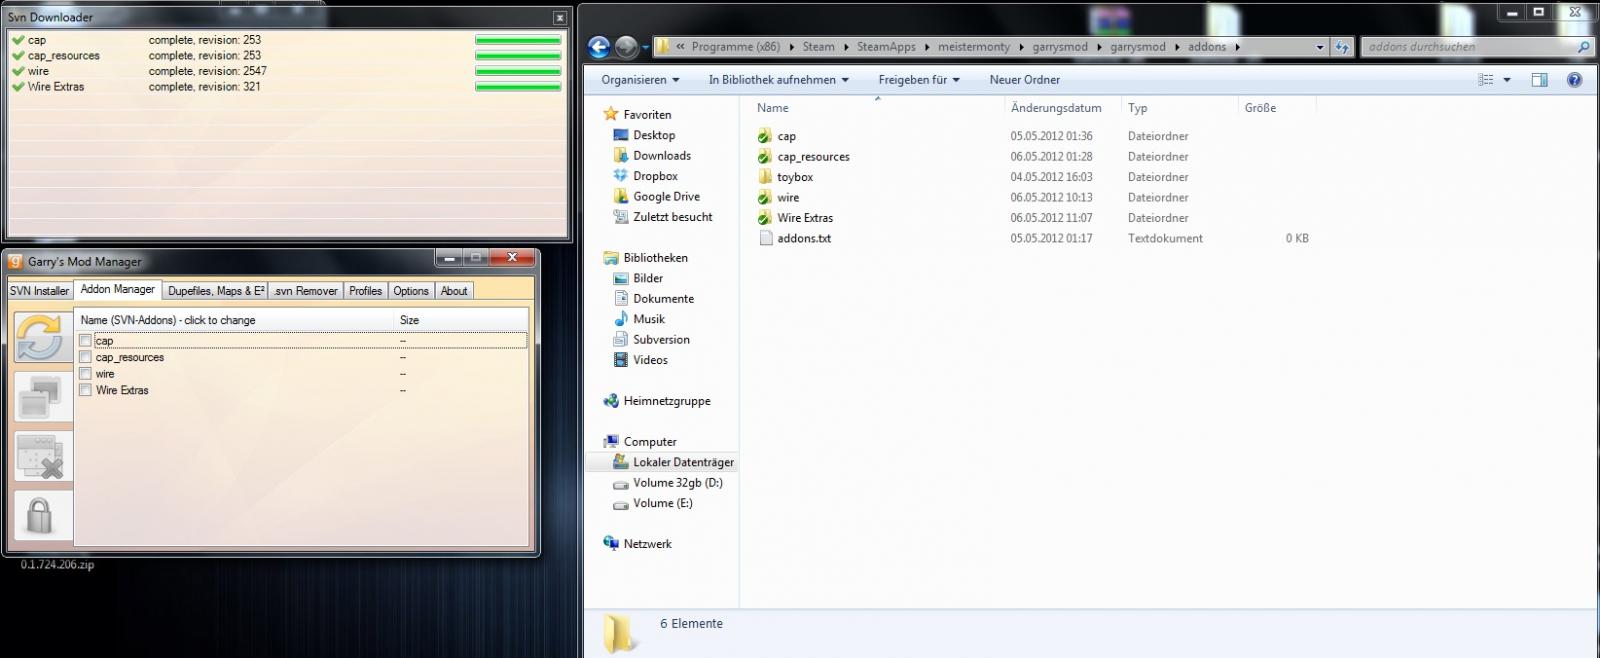Open the About tab
This screenshot has width=1600, height=658.
pyautogui.click(x=454, y=291)
